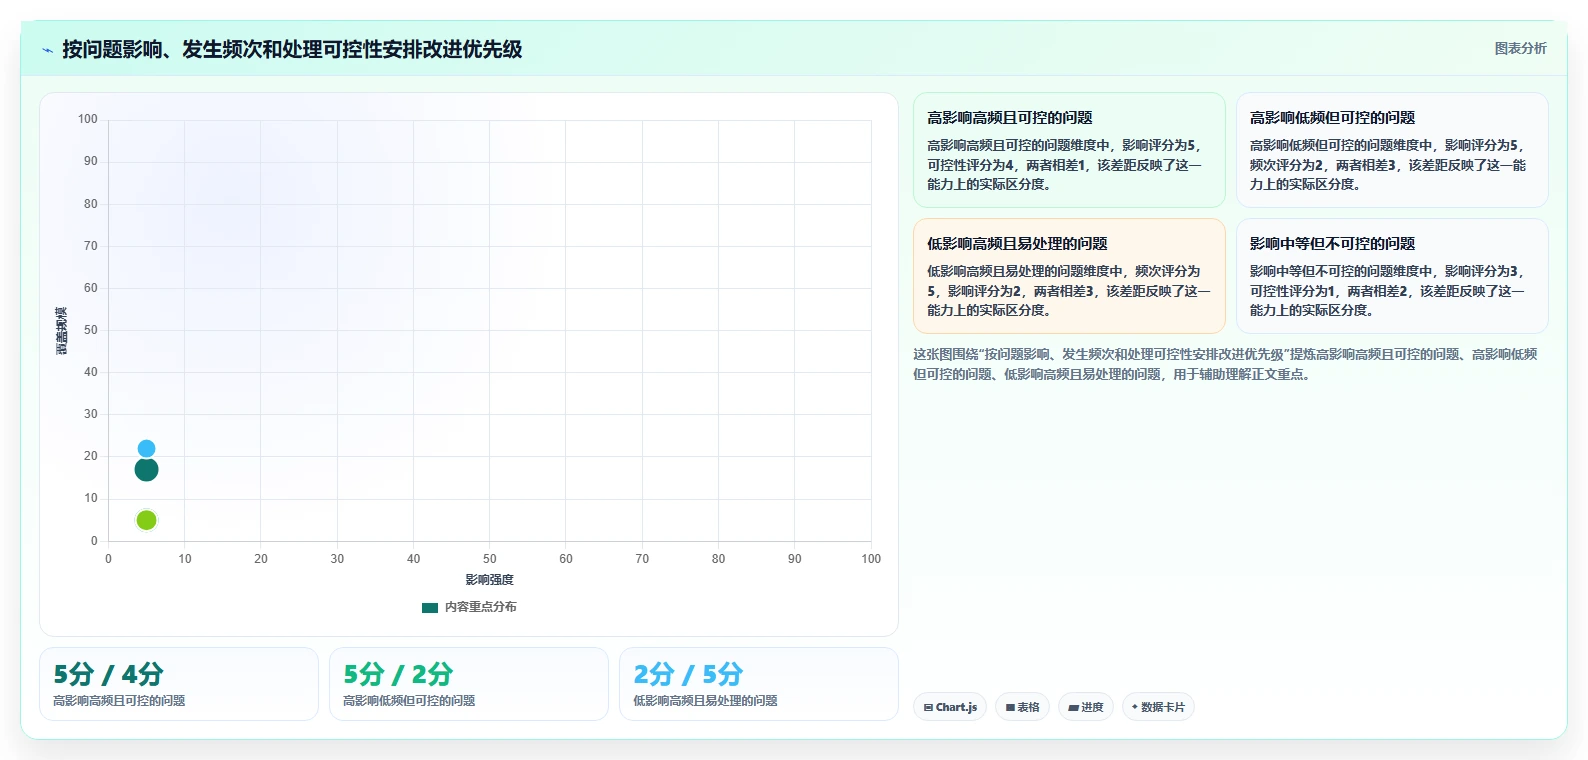The image size is (1588, 760).
Task: Click the 100 tick on the x-axis
Action: tap(871, 559)
